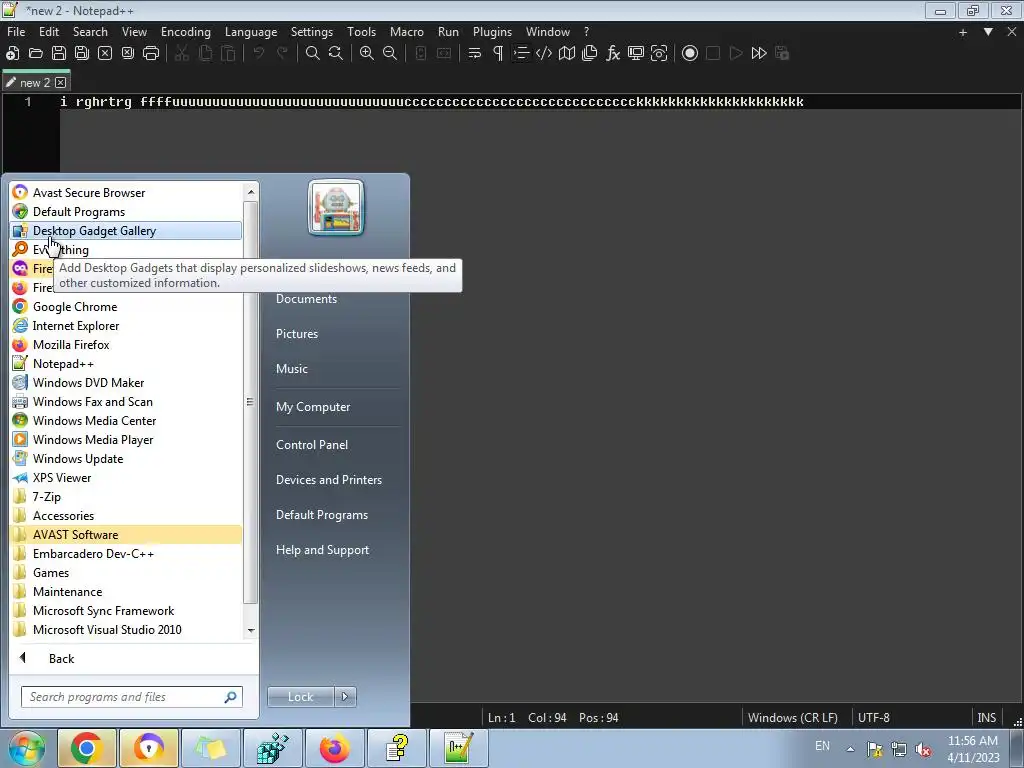Toggle INS overwrite mode in status bar
Screen dimensions: 1024x768
pos(986,718)
